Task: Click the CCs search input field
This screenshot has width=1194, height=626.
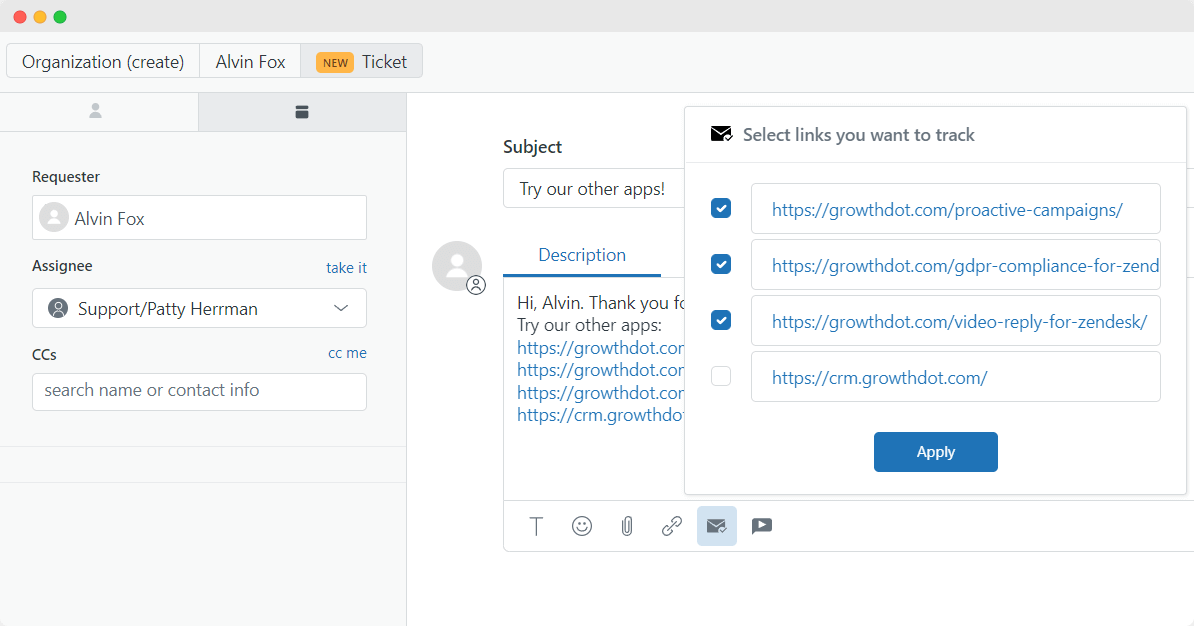Action: [x=200, y=391]
